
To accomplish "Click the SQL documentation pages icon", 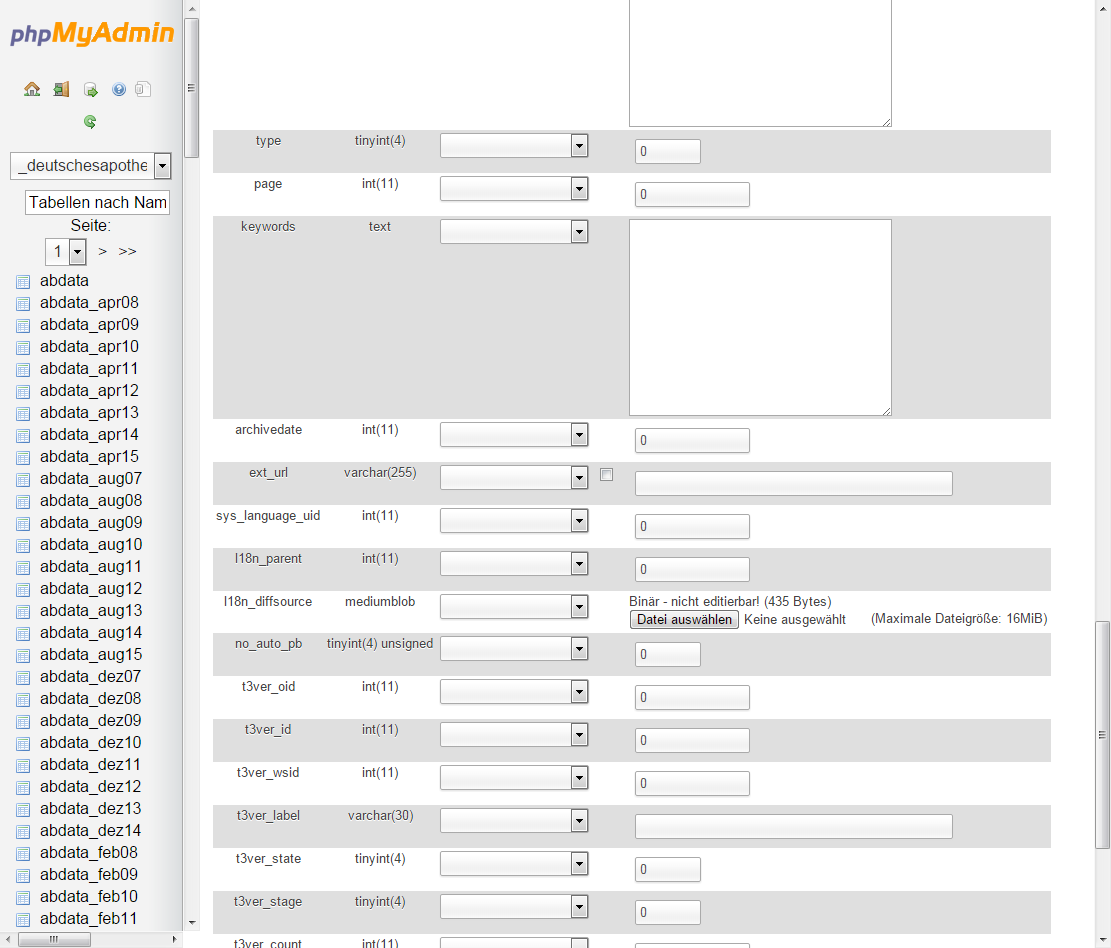I will coord(143,90).
